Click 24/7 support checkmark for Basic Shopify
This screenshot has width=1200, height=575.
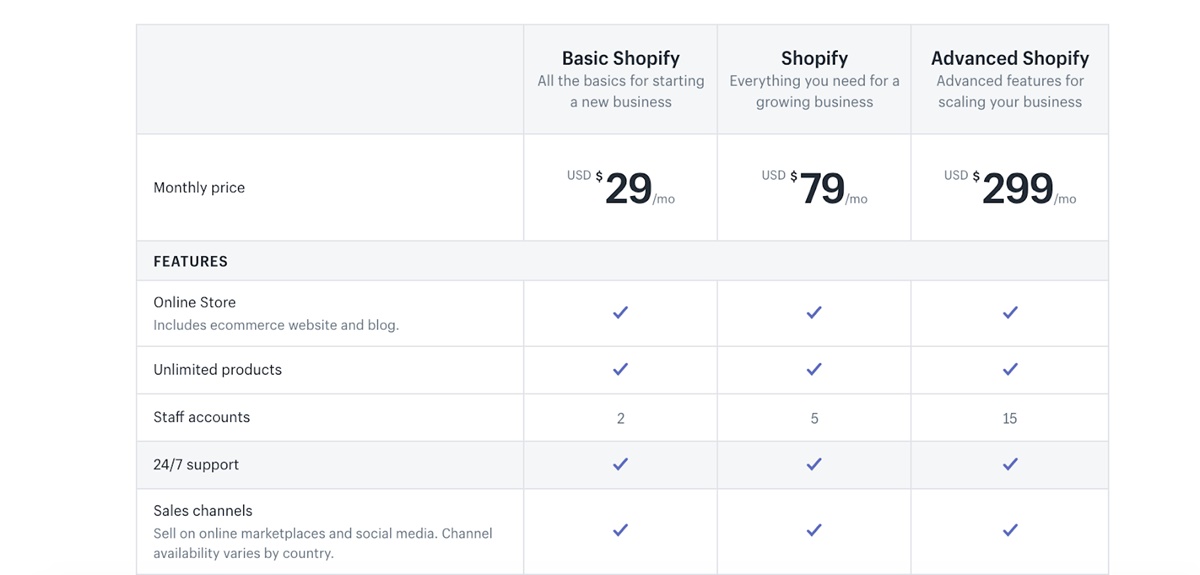tap(620, 465)
